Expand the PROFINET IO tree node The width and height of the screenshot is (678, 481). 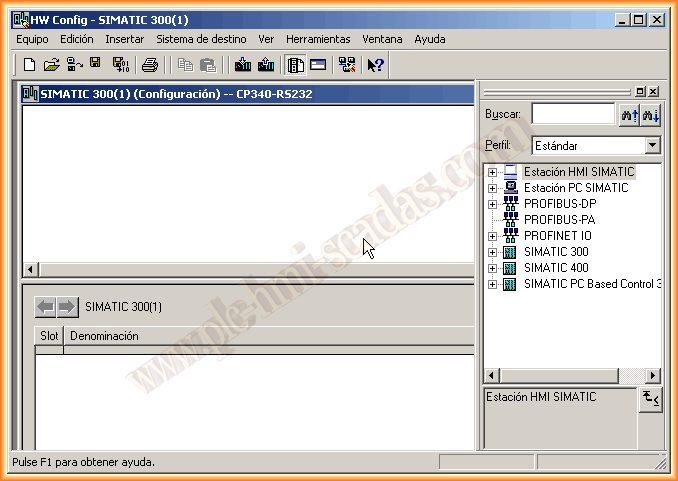tap(492, 236)
